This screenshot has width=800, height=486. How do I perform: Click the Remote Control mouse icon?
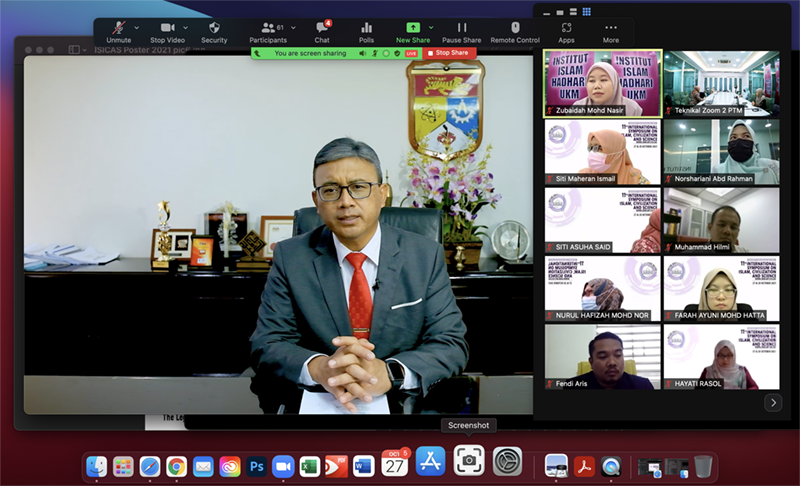click(515, 28)
